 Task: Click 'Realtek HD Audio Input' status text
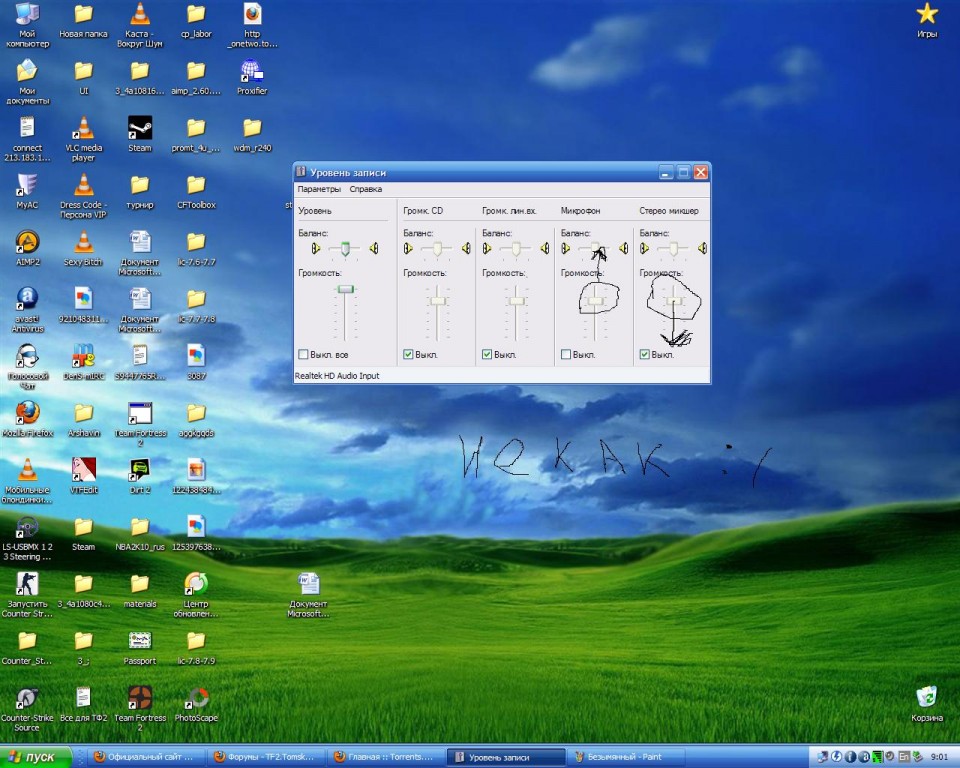click(337, 375)
